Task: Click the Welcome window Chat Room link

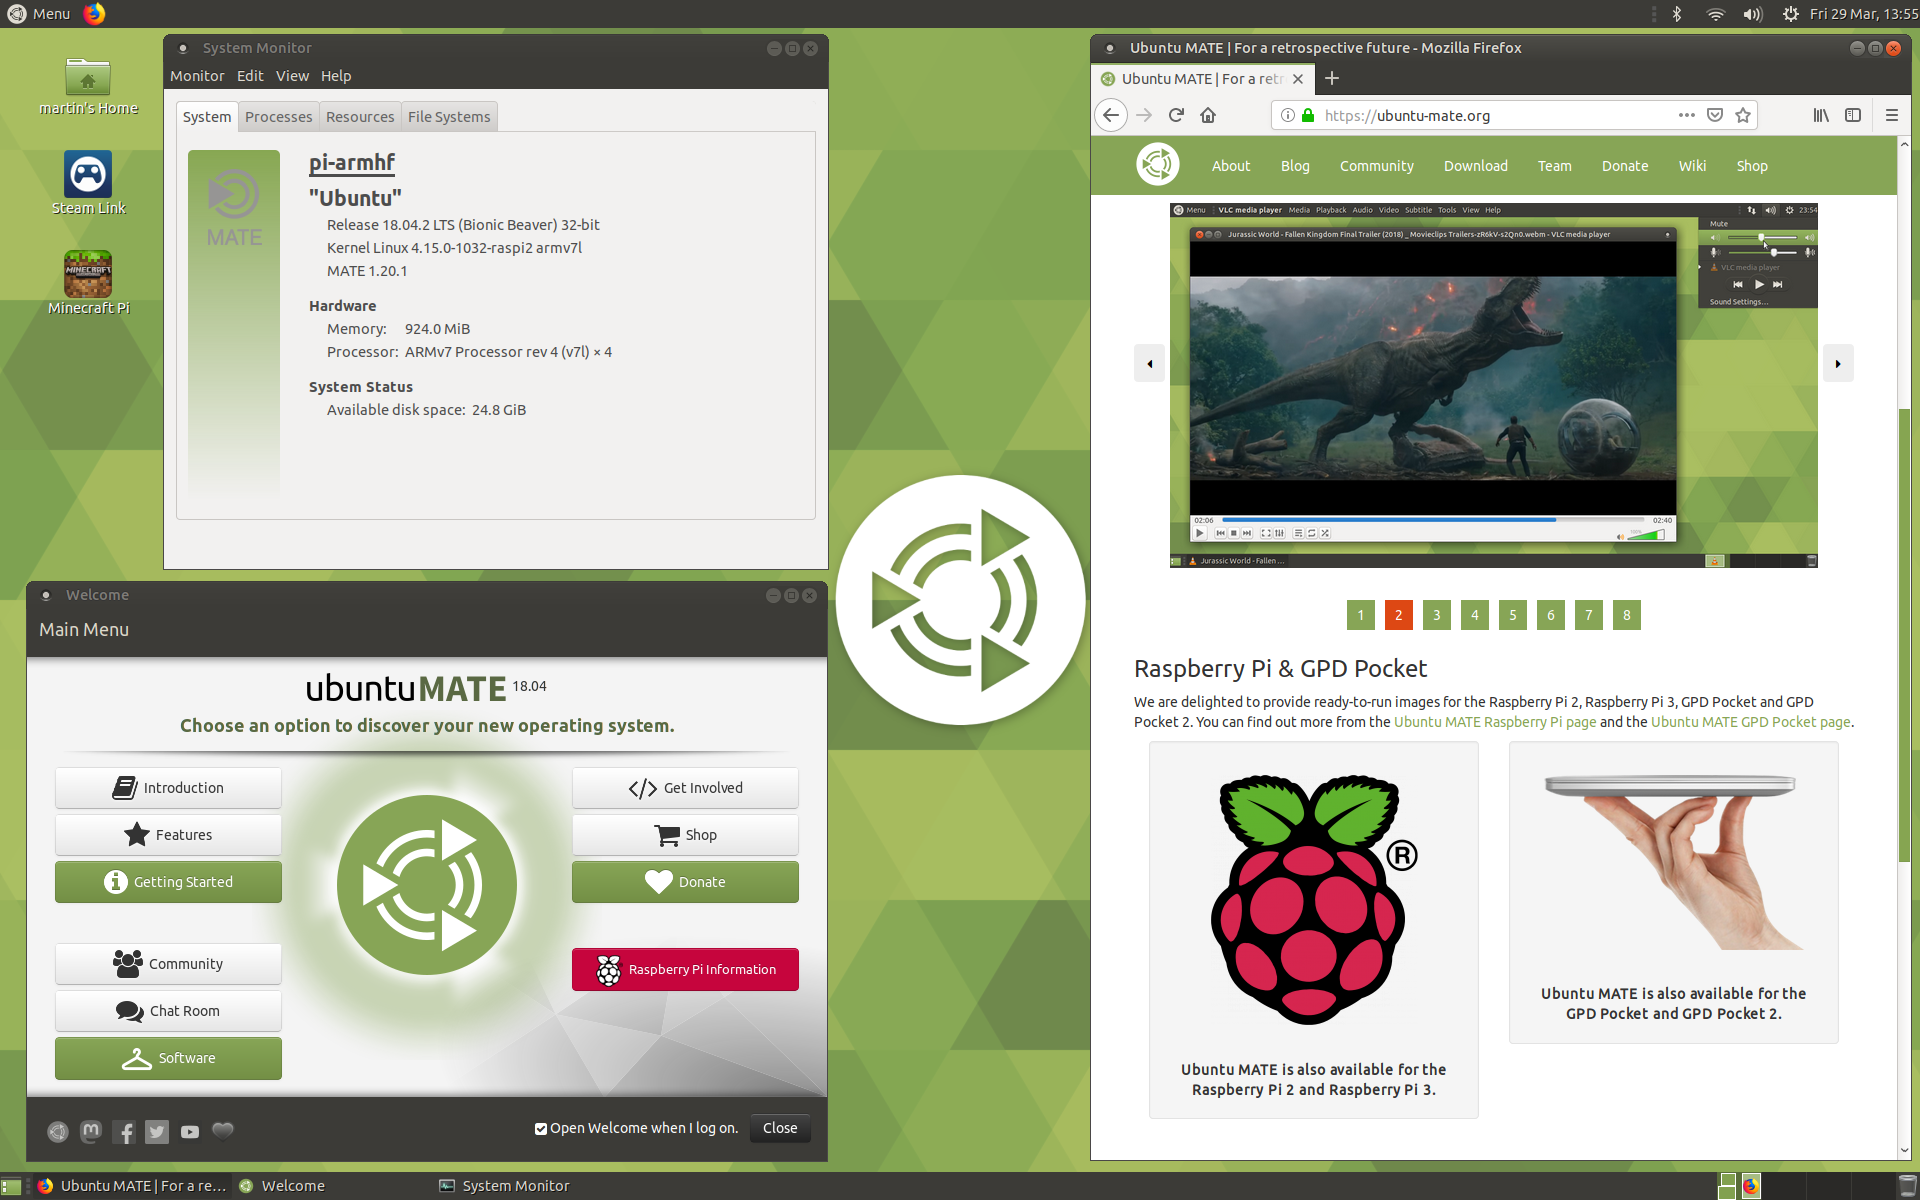Action: 169,1011
